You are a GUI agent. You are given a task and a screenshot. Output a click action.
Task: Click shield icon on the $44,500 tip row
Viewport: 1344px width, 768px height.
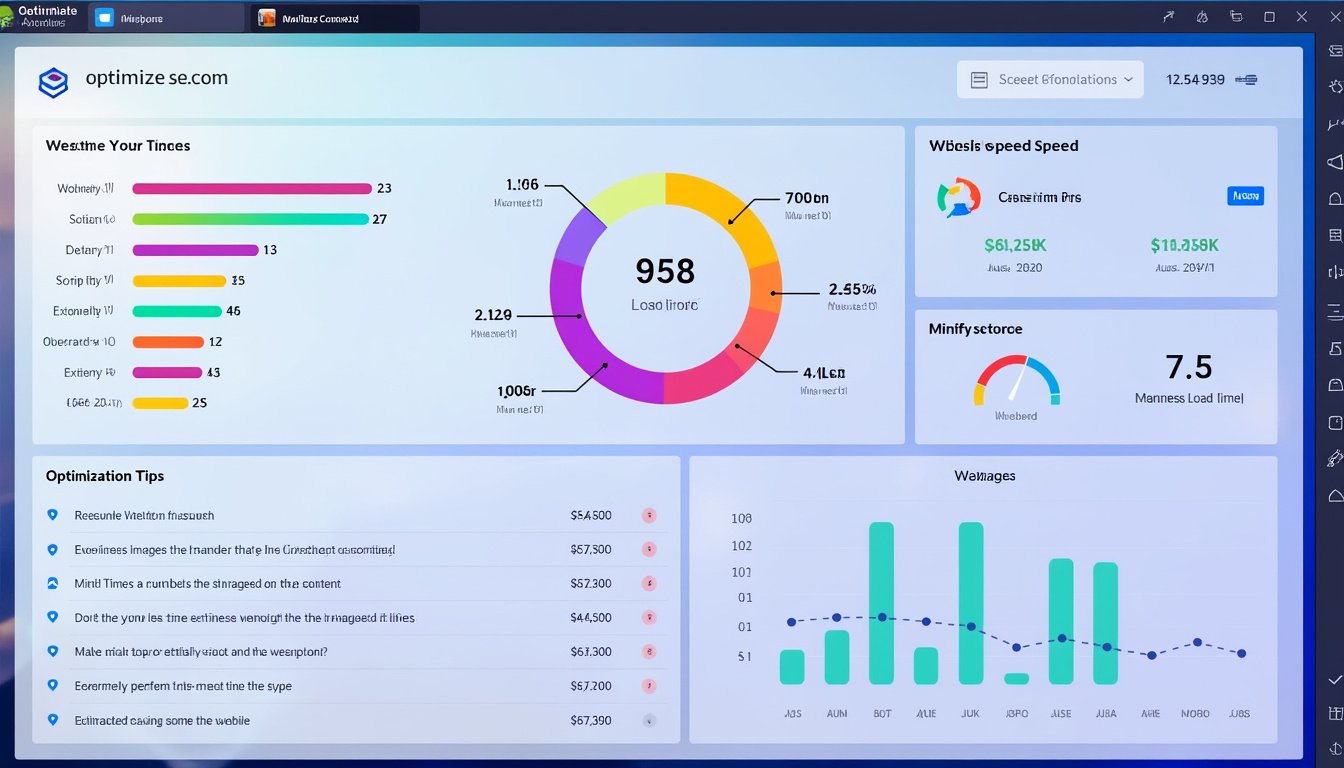coord(53,617)
